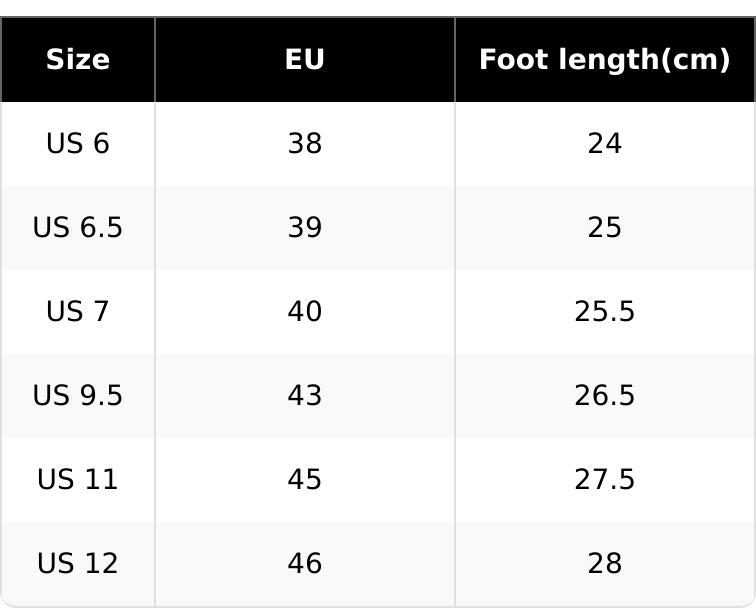Select foot length 27.5 cell
756x608 pixels.
604,480
